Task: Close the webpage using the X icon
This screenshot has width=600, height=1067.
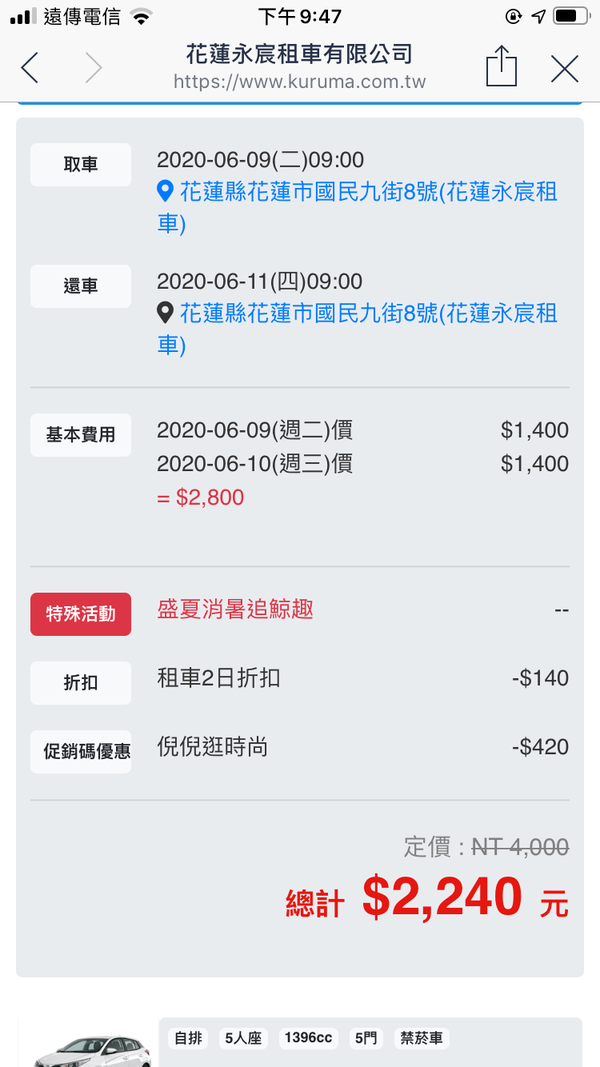Action: [x=563, y=68]
